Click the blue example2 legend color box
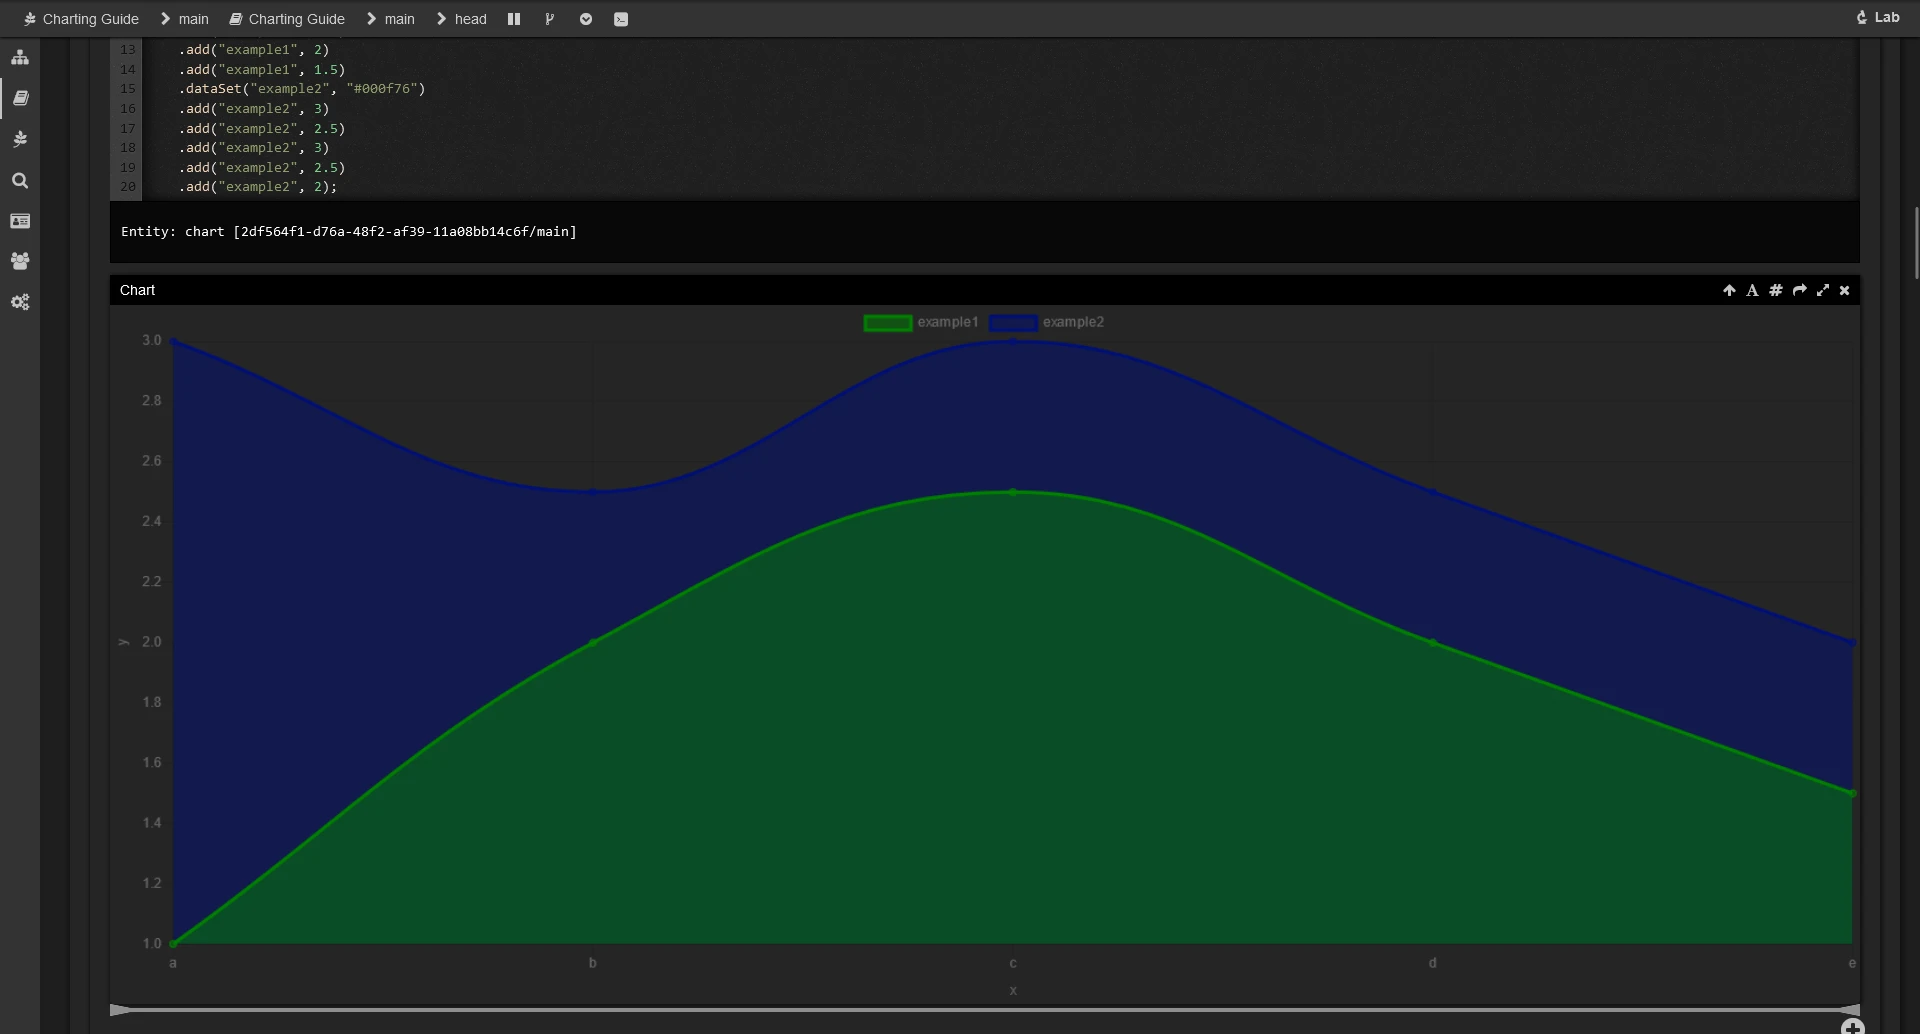The width and height of the screenshot is (1920, 1034). (1013, 323)
